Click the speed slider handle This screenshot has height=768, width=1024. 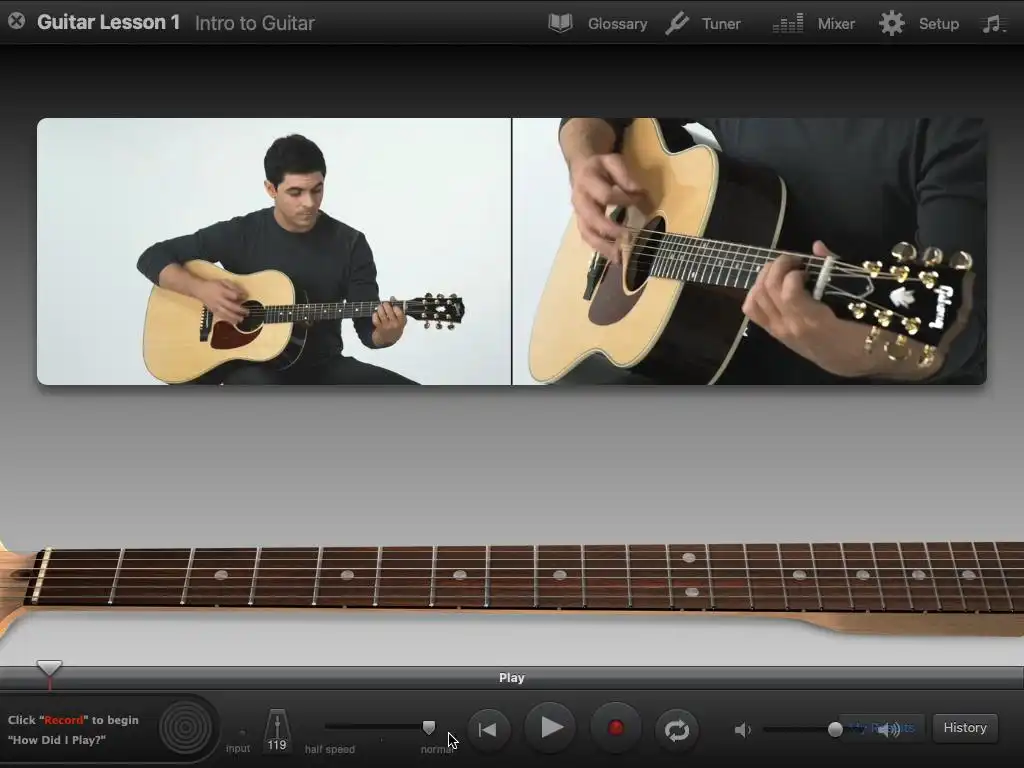pos(428,727)
